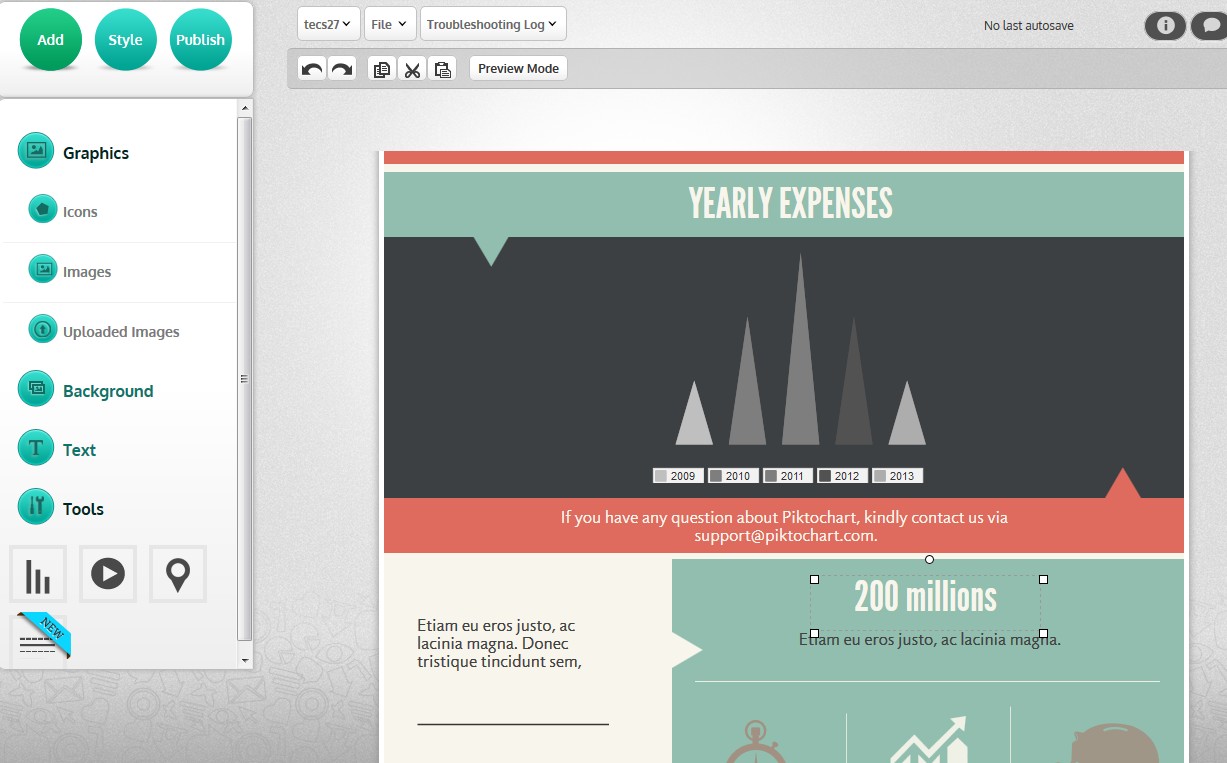Click the Graphics picture icon
The image size is (1227, 763).
pos(36,150)
